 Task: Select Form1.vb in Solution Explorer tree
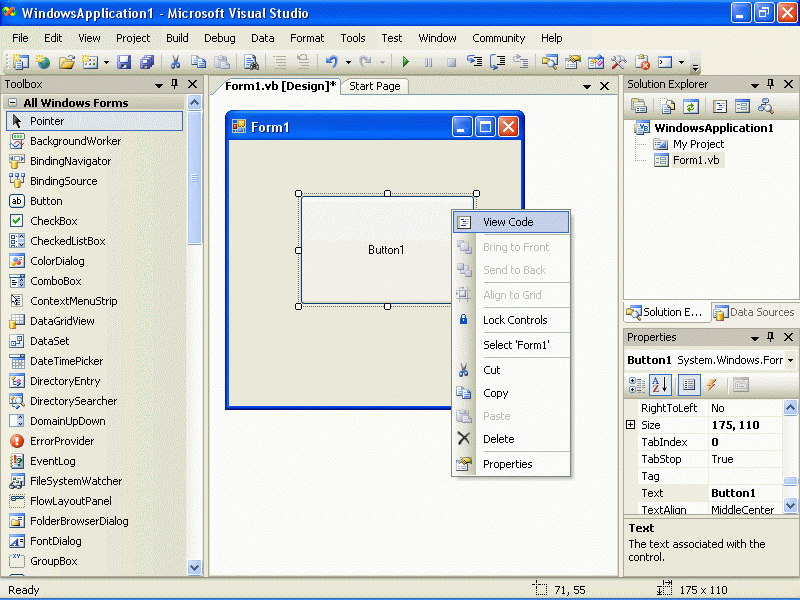(x=696, y=160)
